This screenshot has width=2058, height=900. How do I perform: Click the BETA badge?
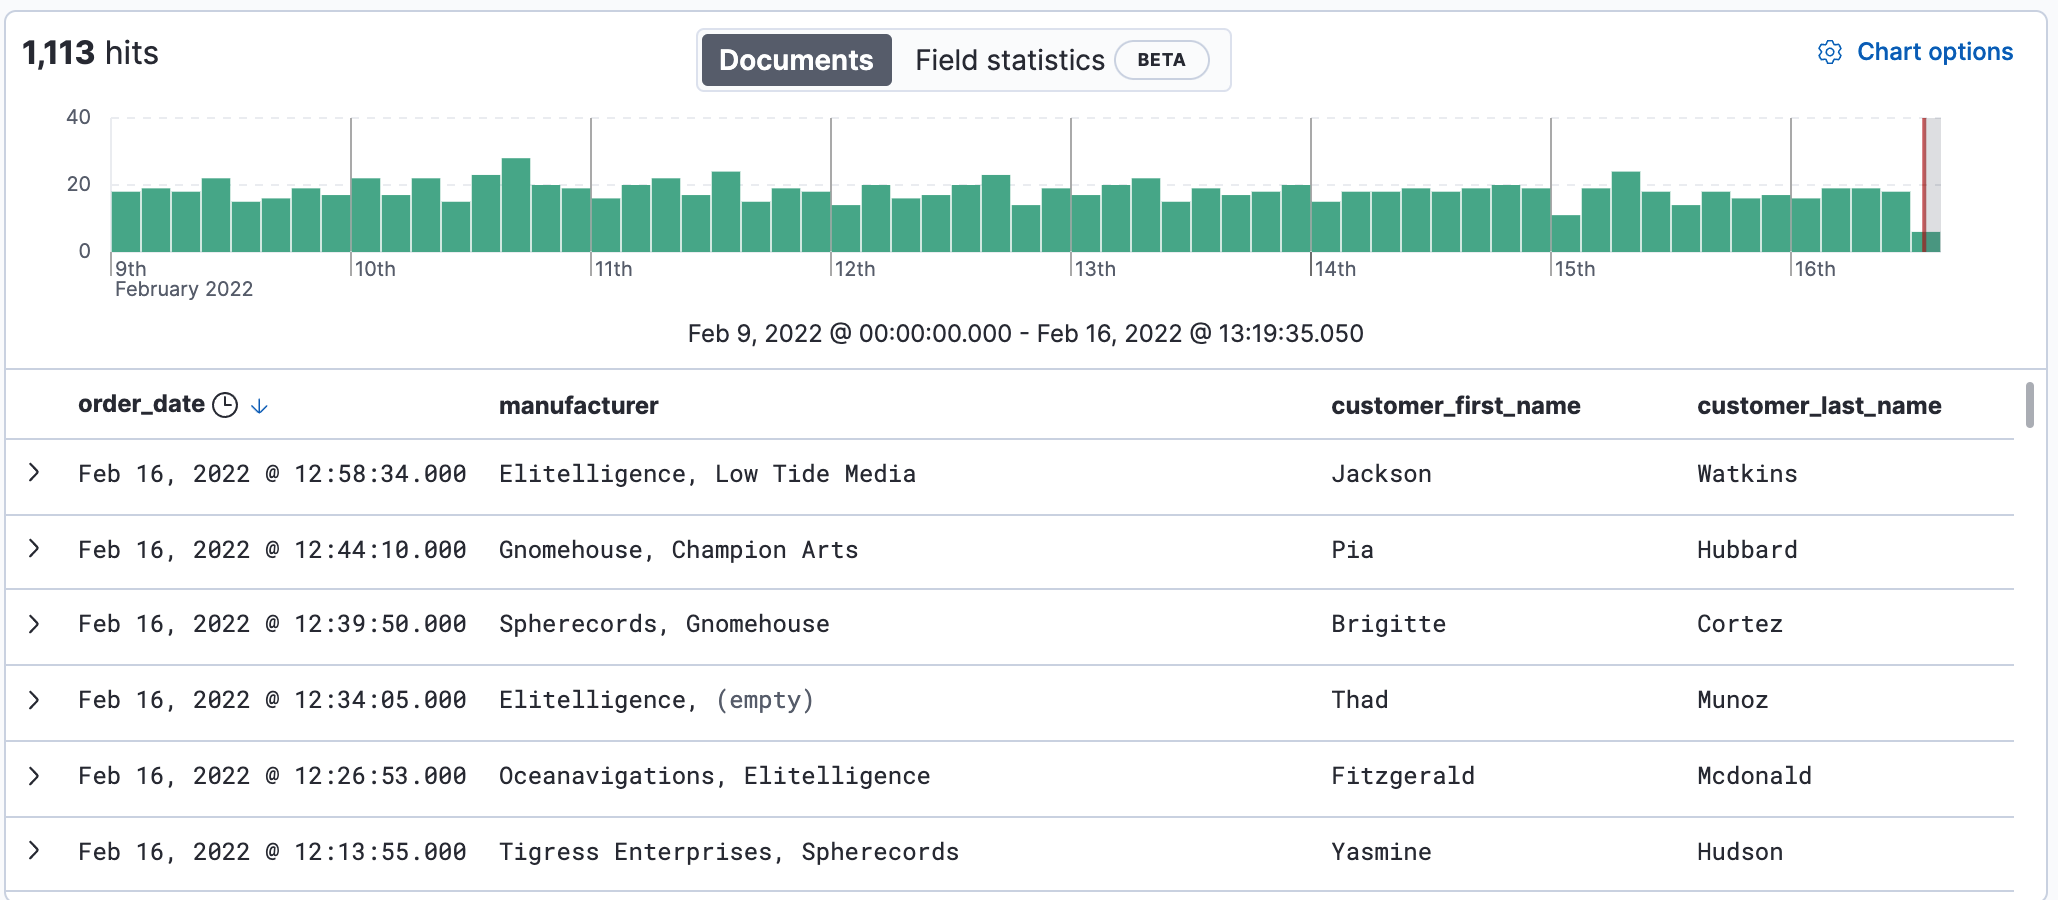pyautogui.click(x=1162, y=60)
